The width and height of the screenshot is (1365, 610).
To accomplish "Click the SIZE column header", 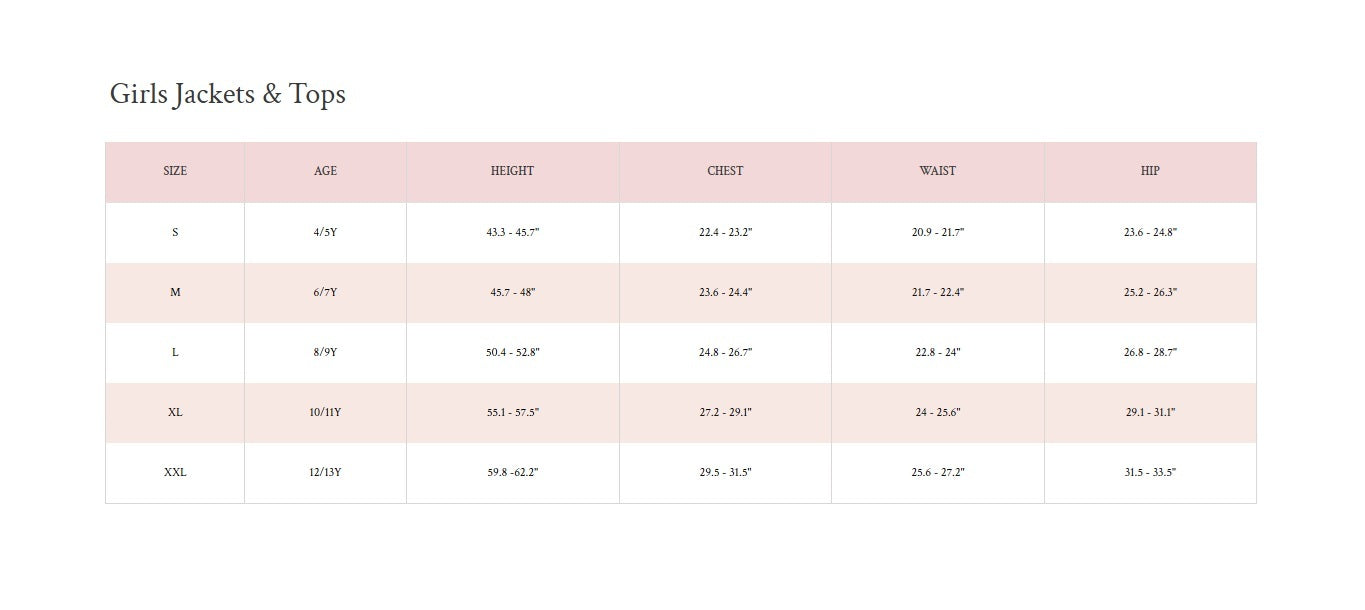I will coord(175,171).
